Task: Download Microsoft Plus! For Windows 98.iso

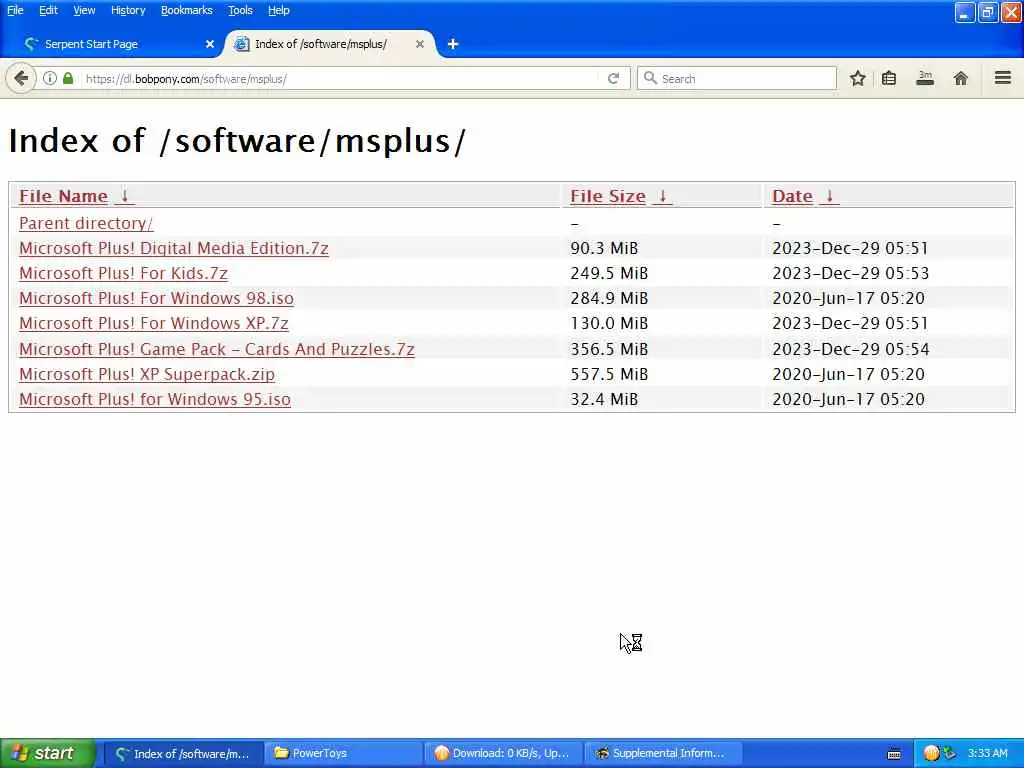Action: (157, 298)
